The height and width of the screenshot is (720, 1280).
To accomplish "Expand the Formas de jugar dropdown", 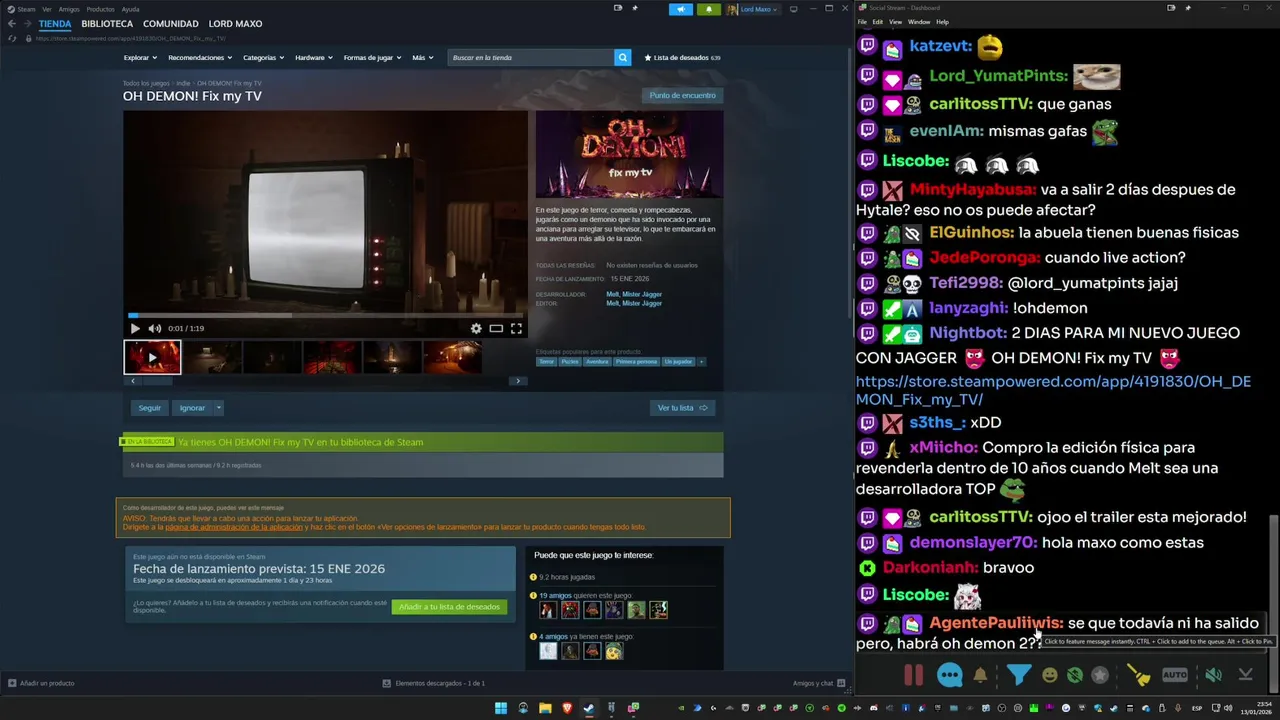I will coord(372,58).
